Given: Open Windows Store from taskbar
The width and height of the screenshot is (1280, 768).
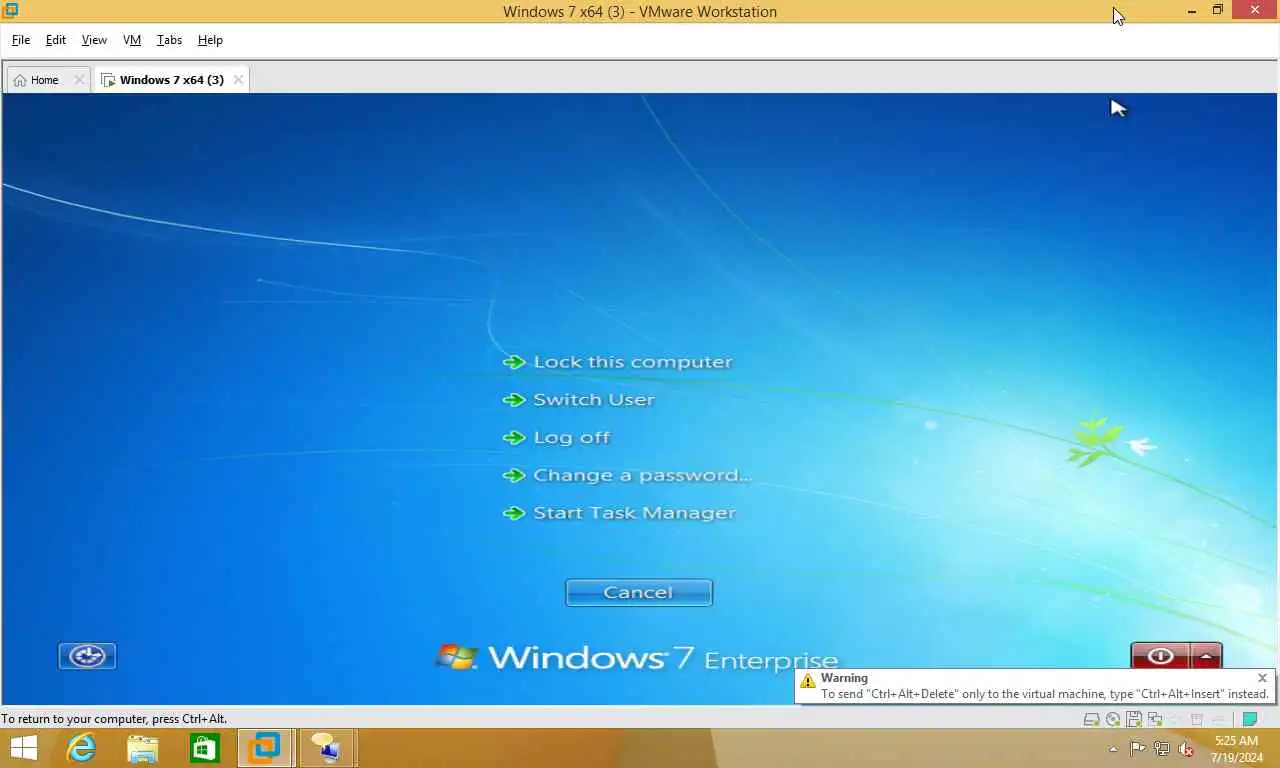Looking at the screenshot, I should 204,748.
